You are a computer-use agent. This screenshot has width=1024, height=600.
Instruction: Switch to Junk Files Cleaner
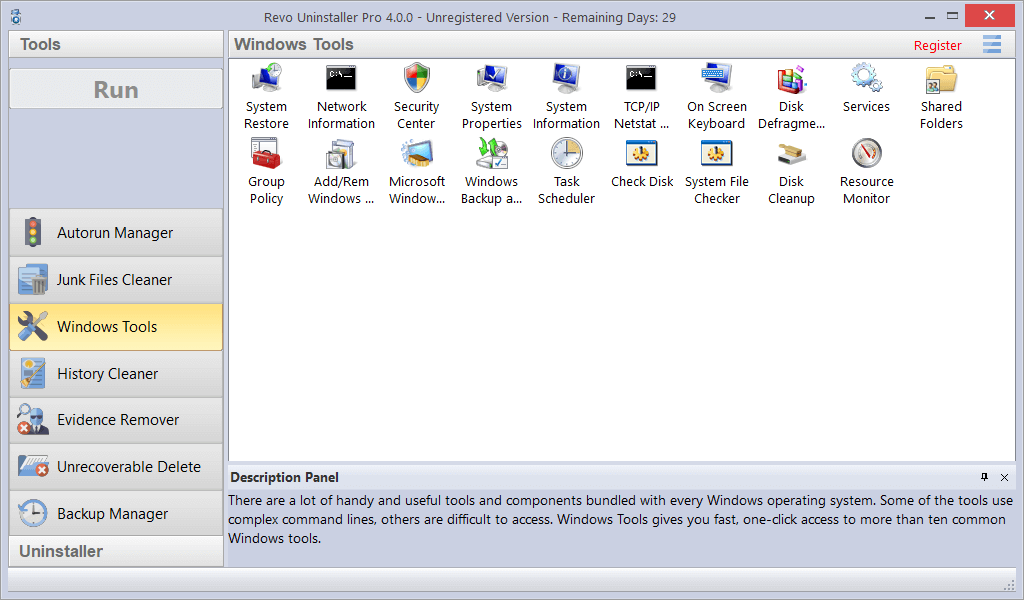[116, 280]
